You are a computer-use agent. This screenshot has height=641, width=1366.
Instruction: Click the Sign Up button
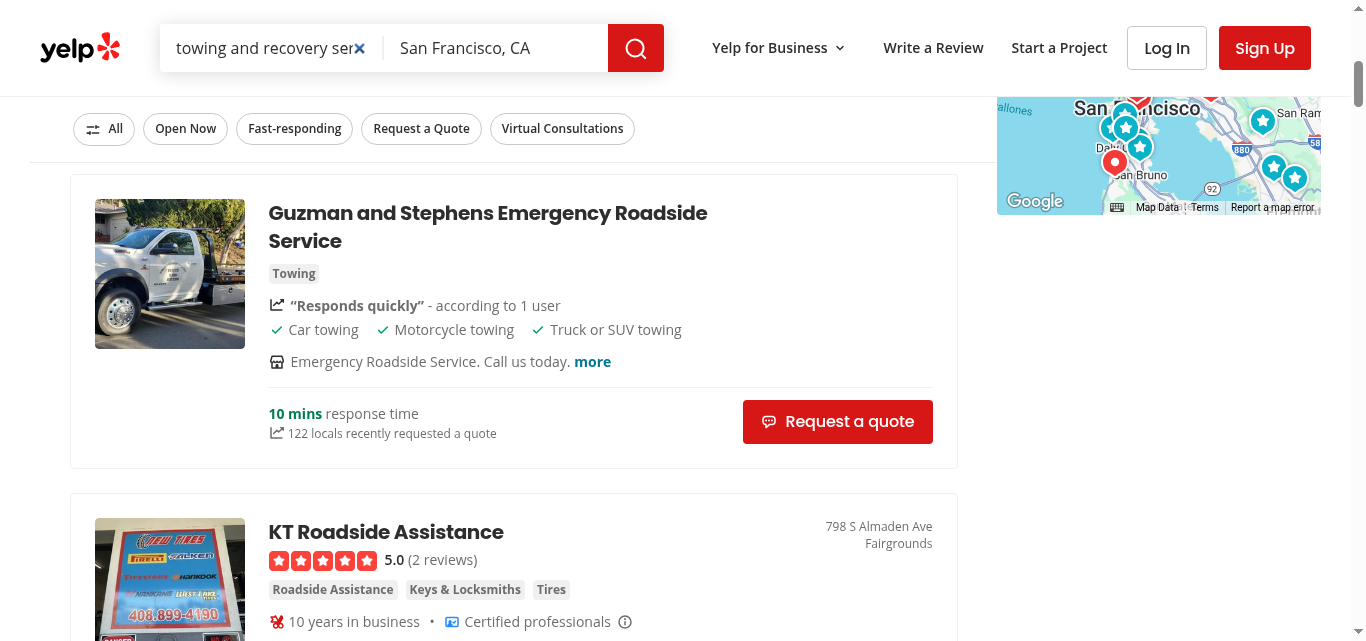[1265, 48]
